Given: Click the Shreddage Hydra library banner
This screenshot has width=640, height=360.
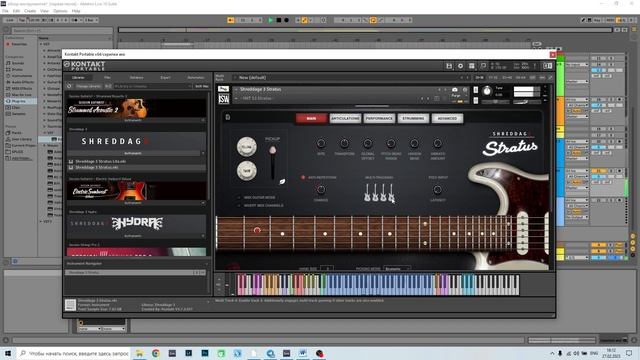Looking at the screenshot, I should pyautogui.click(x=136, y=223).
